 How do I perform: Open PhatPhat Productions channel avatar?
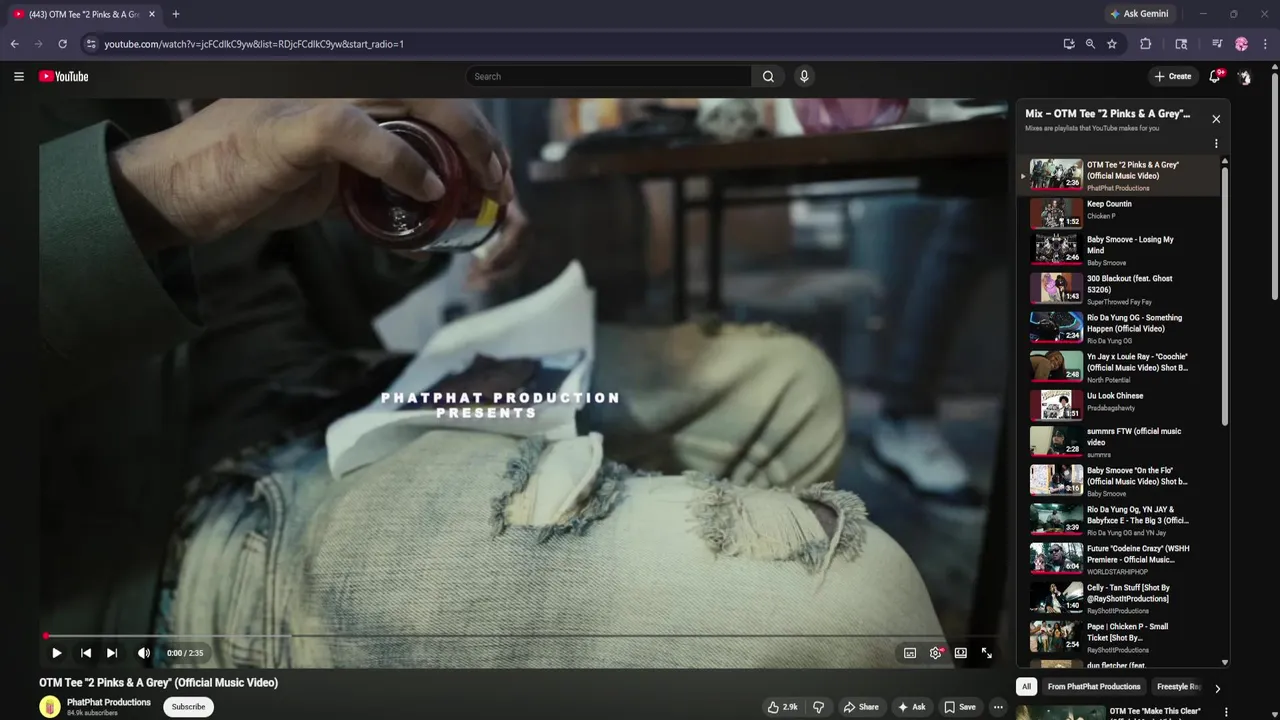[x=50, y=707]
